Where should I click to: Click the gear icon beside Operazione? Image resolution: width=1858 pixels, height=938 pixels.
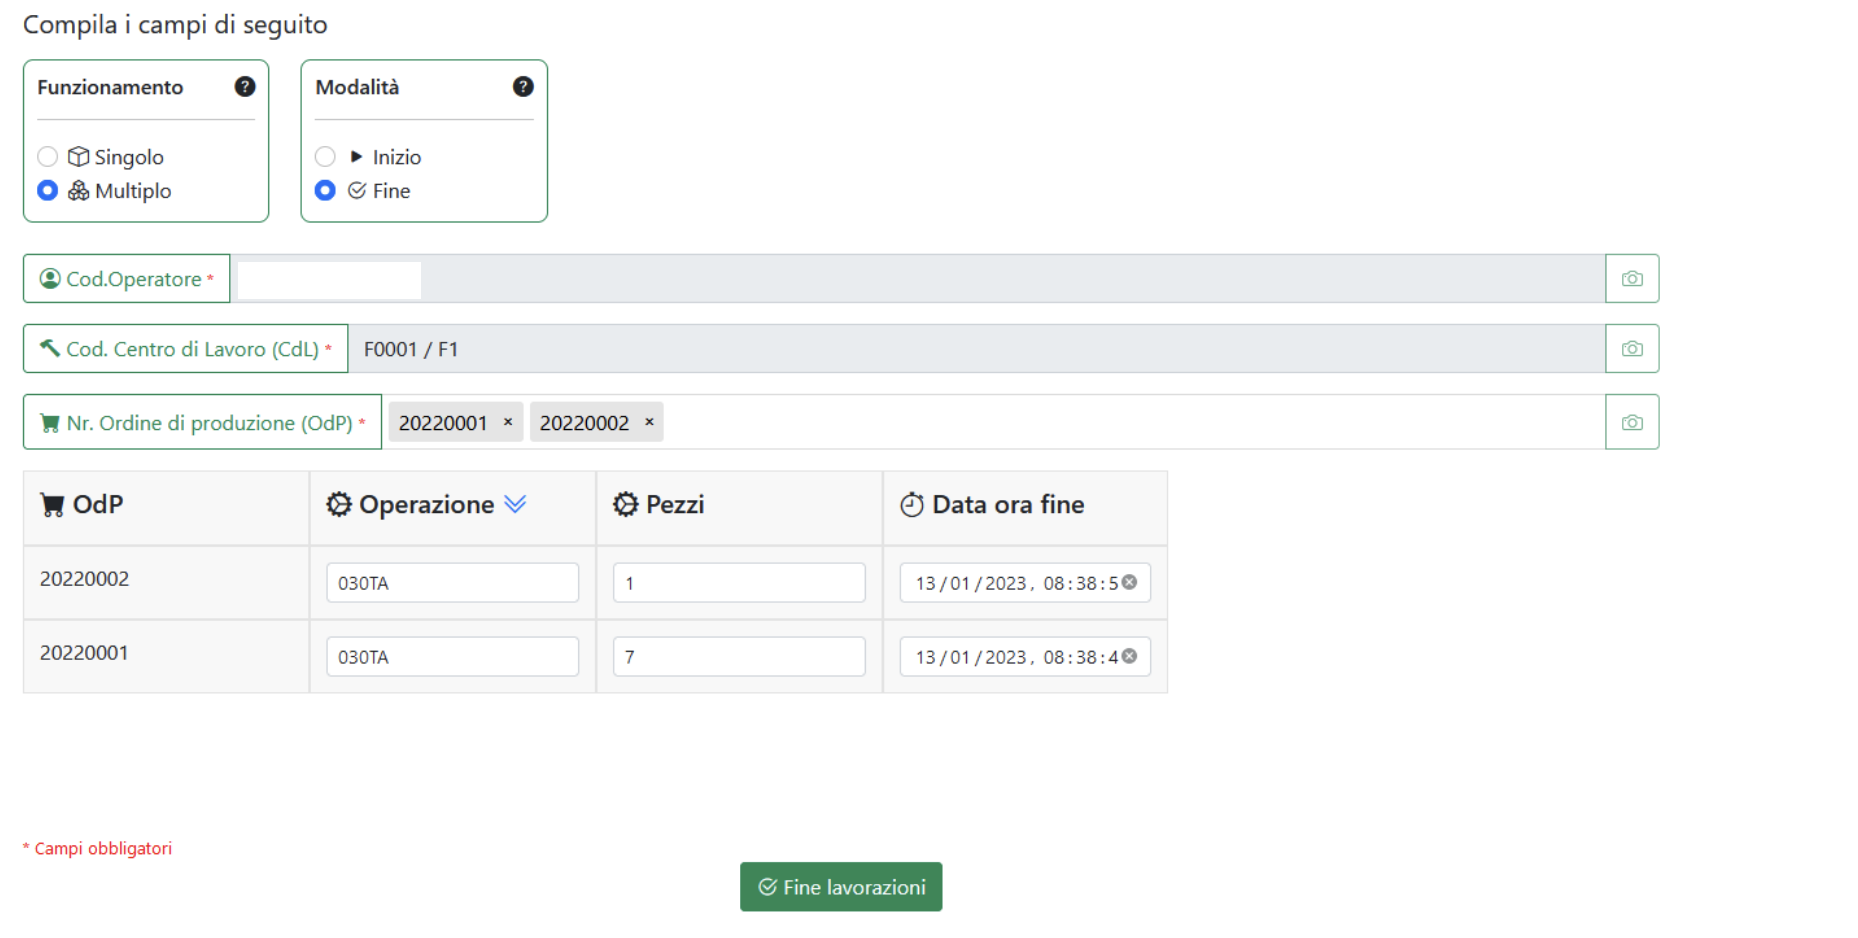[x=339, y=504]
